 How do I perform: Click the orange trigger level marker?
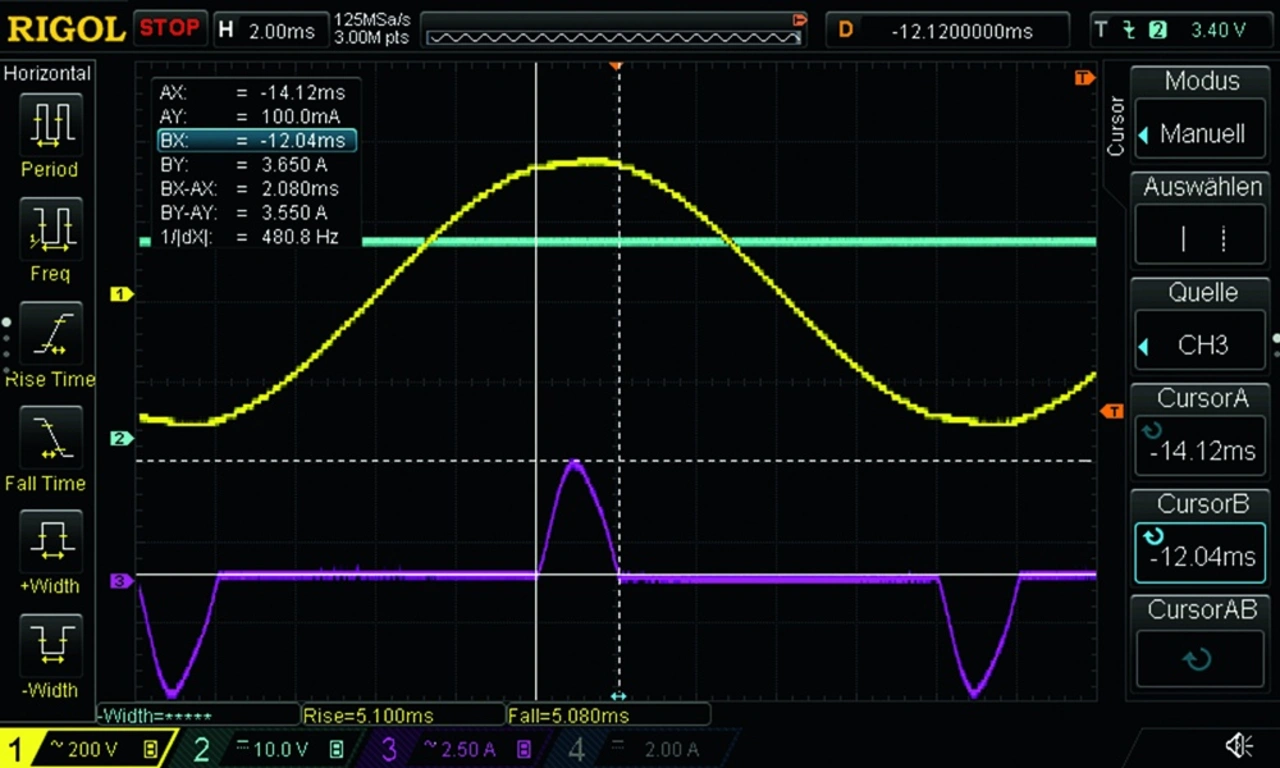click(1111, 411)
